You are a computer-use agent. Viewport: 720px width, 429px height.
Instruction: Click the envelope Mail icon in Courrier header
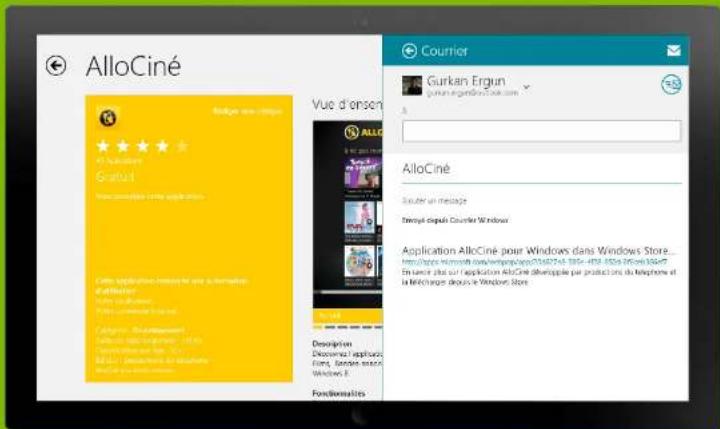pos(673,50)
